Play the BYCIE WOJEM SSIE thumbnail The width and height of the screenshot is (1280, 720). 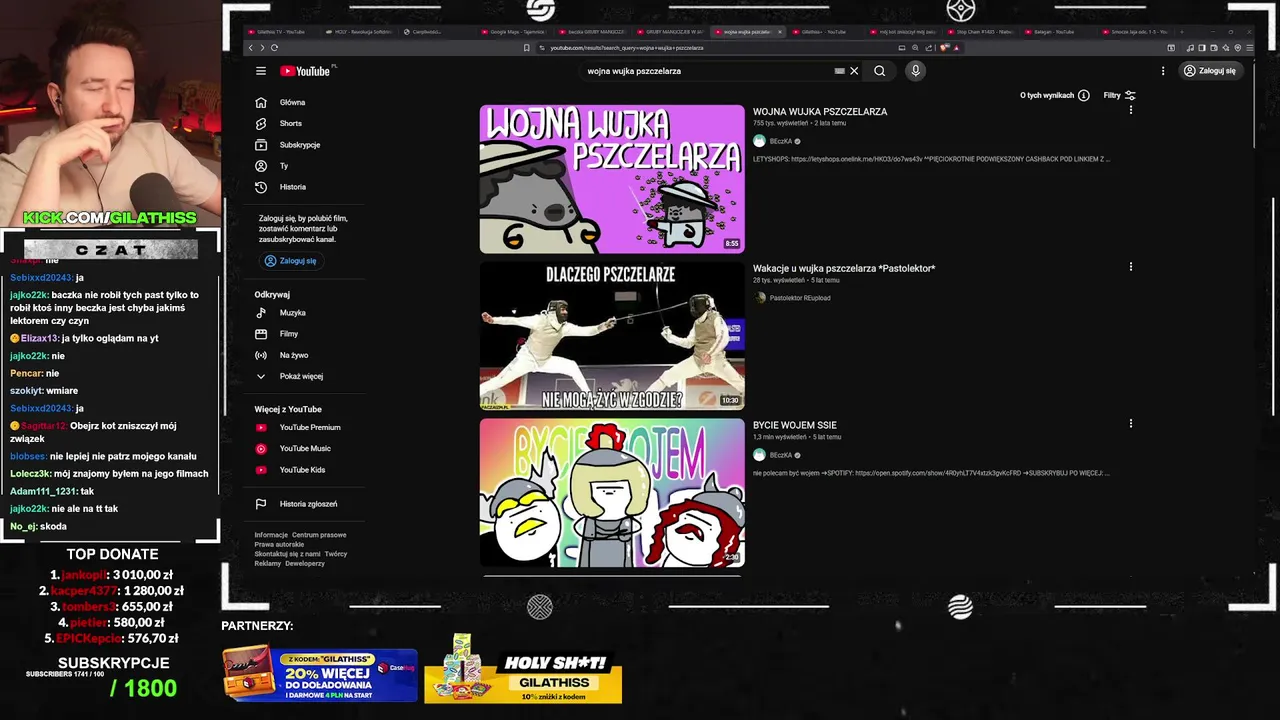point(612,493)
